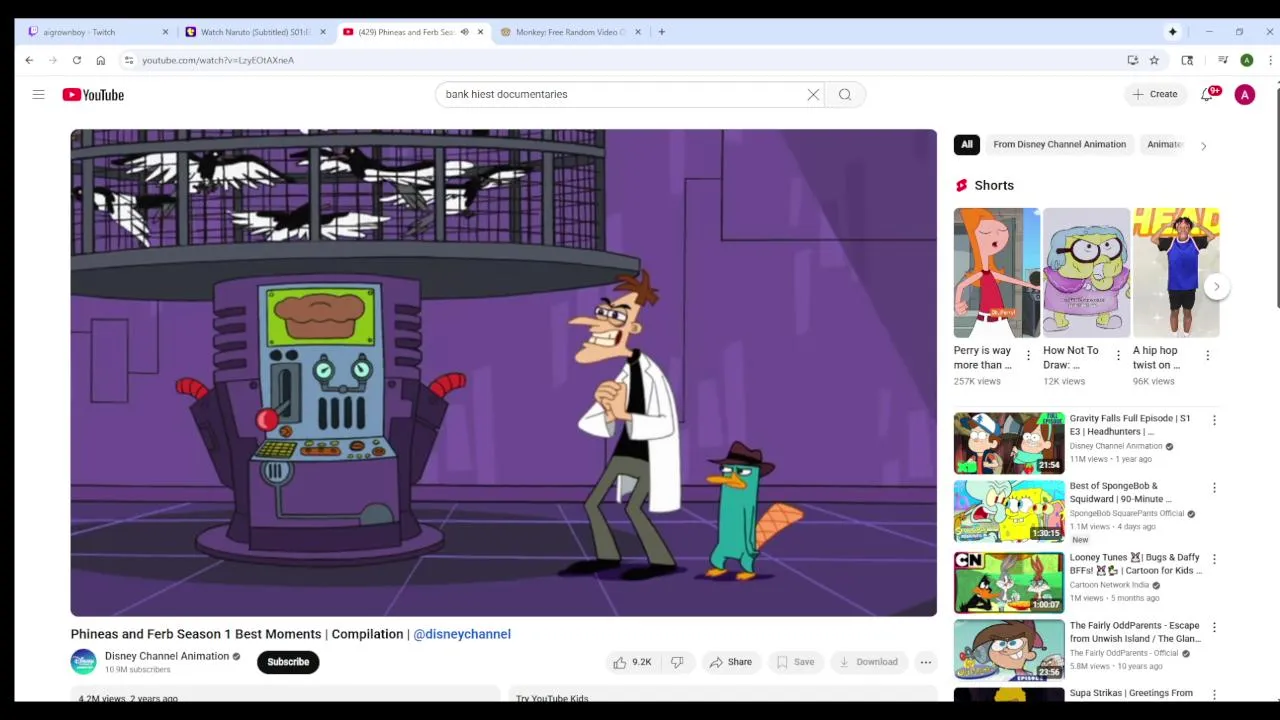The image size is (1280, 720).
Task: Download the video
Action: pyautogui.click(x=868, y=662)
